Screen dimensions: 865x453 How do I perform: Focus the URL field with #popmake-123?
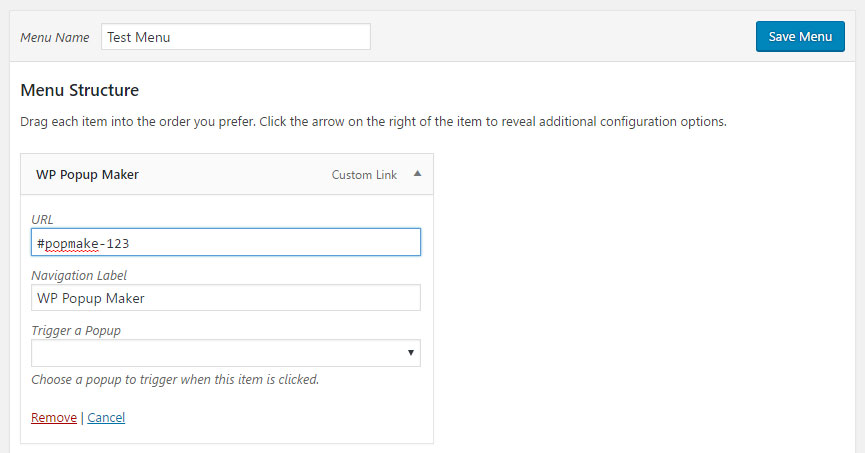click(226, 242)
